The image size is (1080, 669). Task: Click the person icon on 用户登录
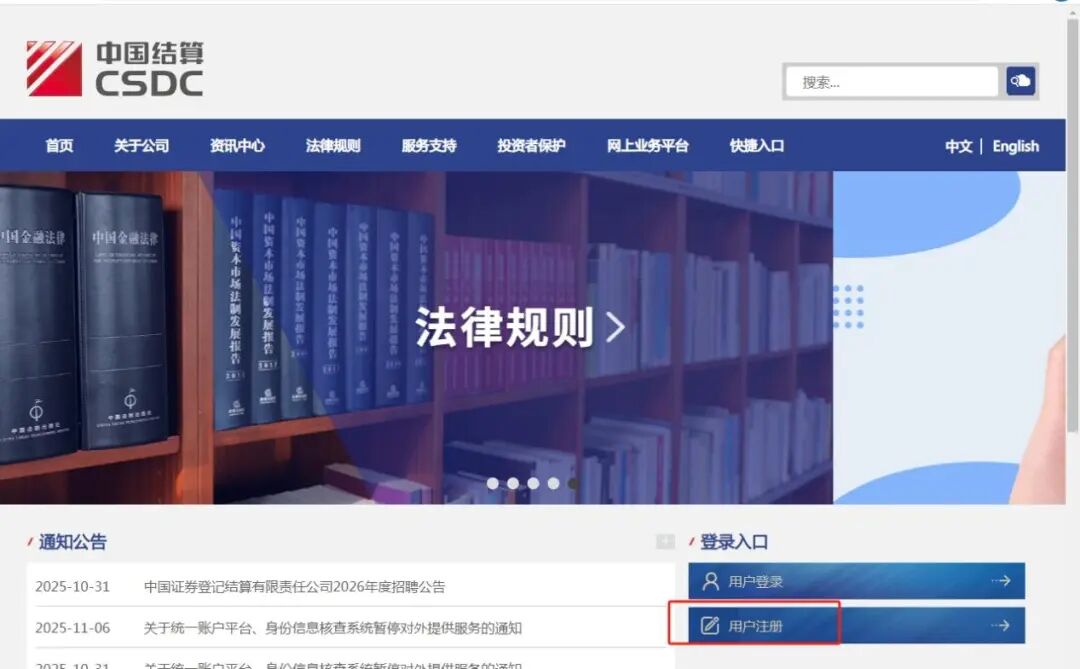pyautogui.click(x=710, y=581)
